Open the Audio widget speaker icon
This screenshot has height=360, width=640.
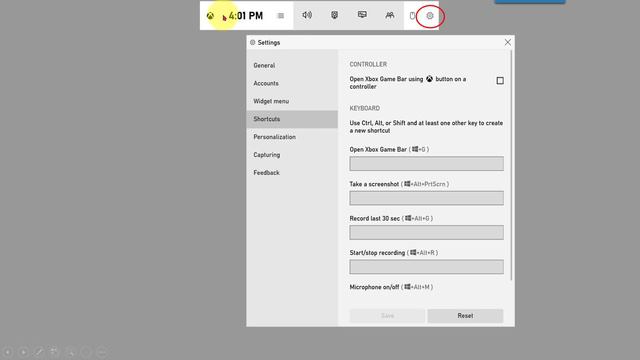307,15
